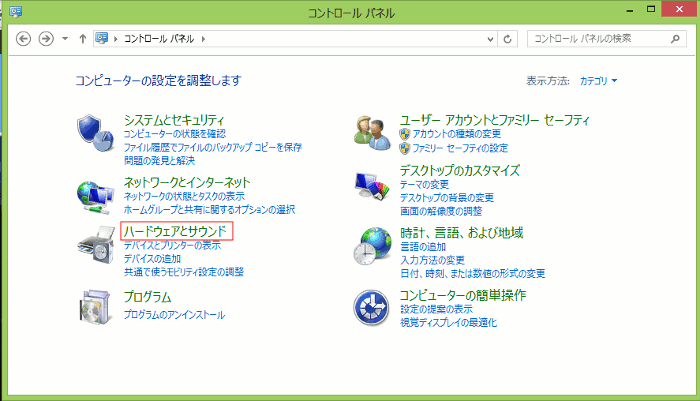The width and height of the screenshot is (700, 401).
Task: Click the User Accounts people icon
Action: click(x=372, y=131)
